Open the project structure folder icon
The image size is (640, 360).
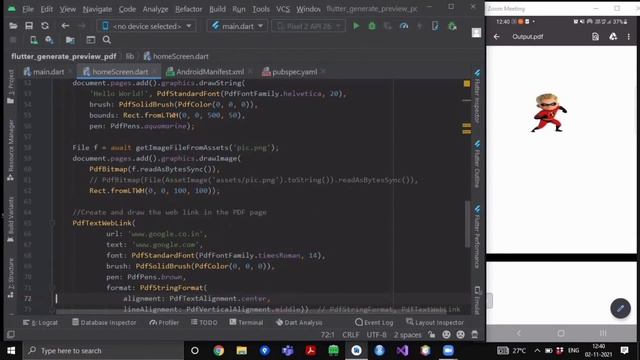pyautogui.click(x=70, y=40)
